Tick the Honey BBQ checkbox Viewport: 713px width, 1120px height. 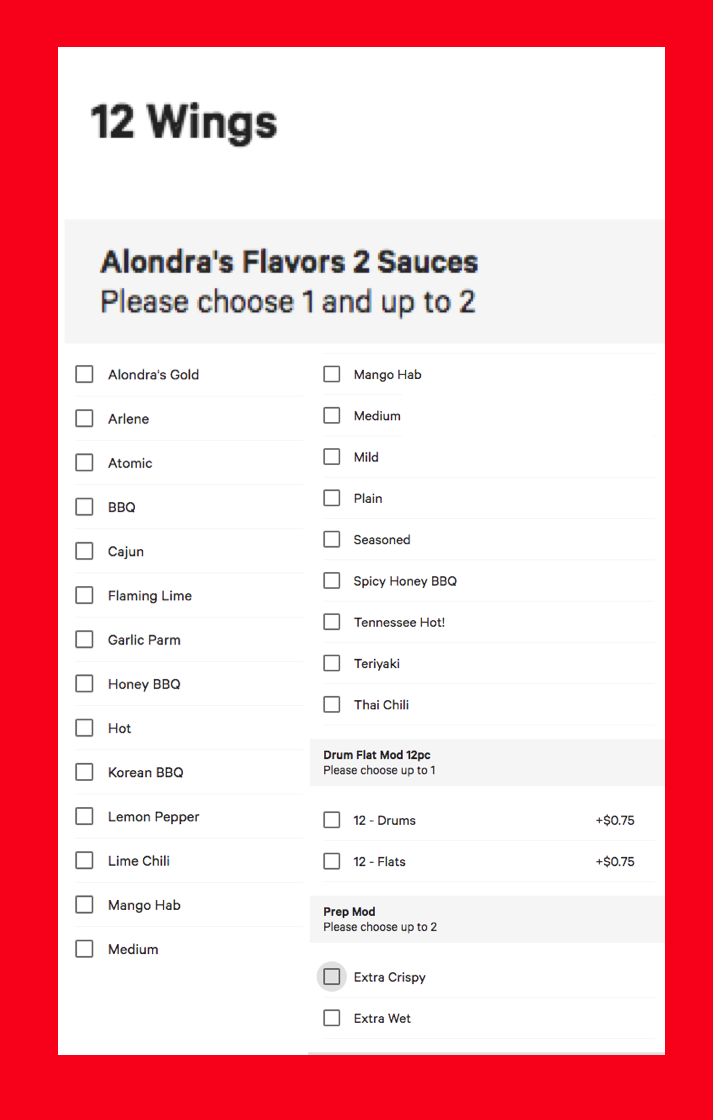click(85, 684)
